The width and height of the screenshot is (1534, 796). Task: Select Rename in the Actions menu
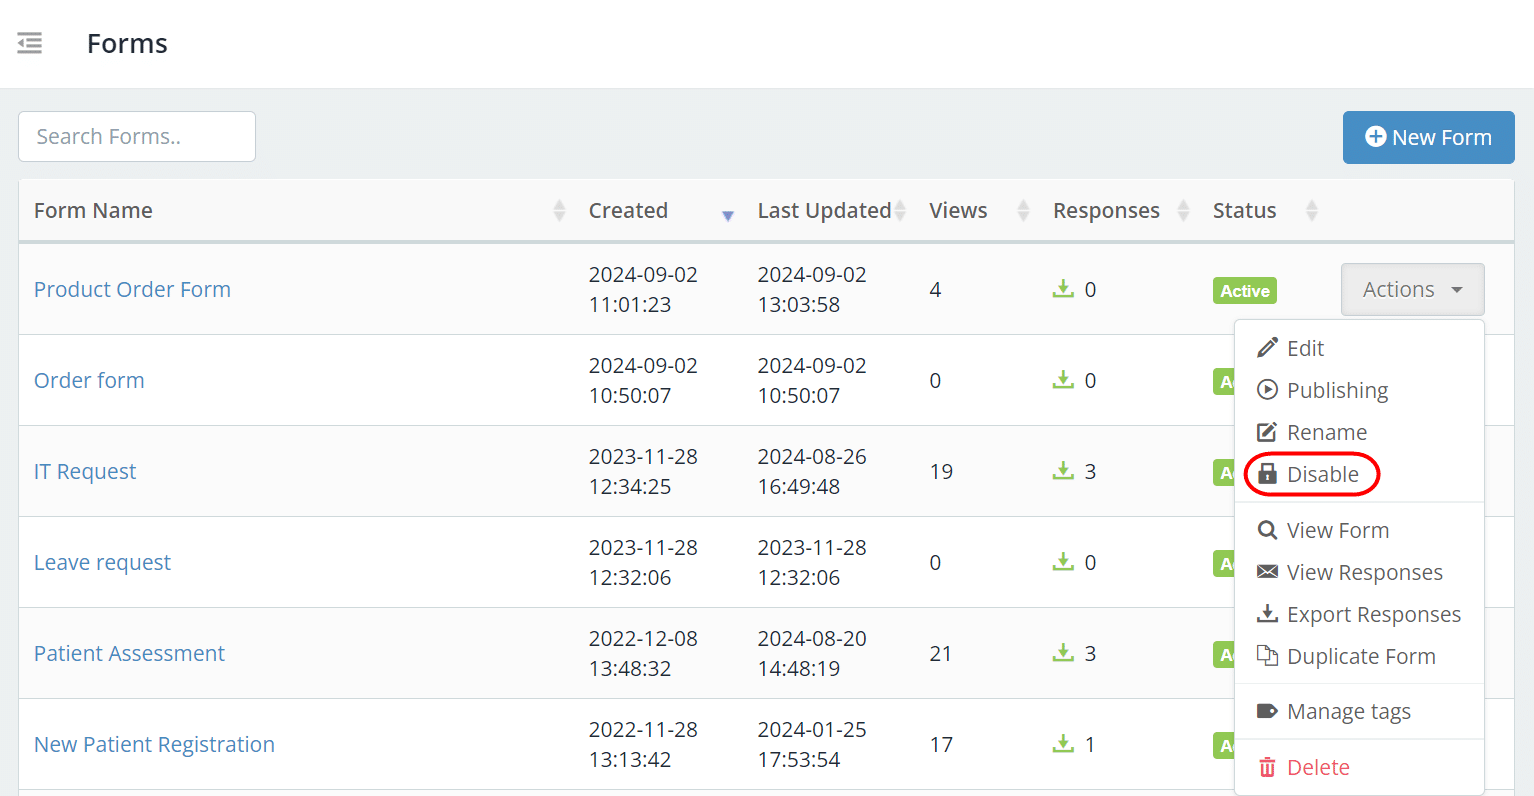coord(1359,432)
